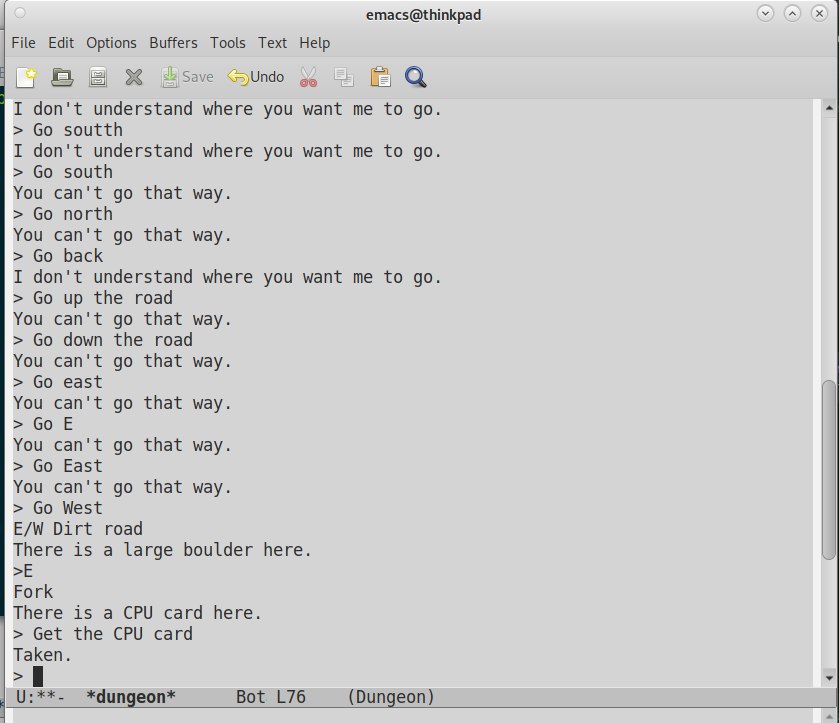Click the line "There is a large boulder here."
This screenshot has height=723, width=839.
pos(162,550)
